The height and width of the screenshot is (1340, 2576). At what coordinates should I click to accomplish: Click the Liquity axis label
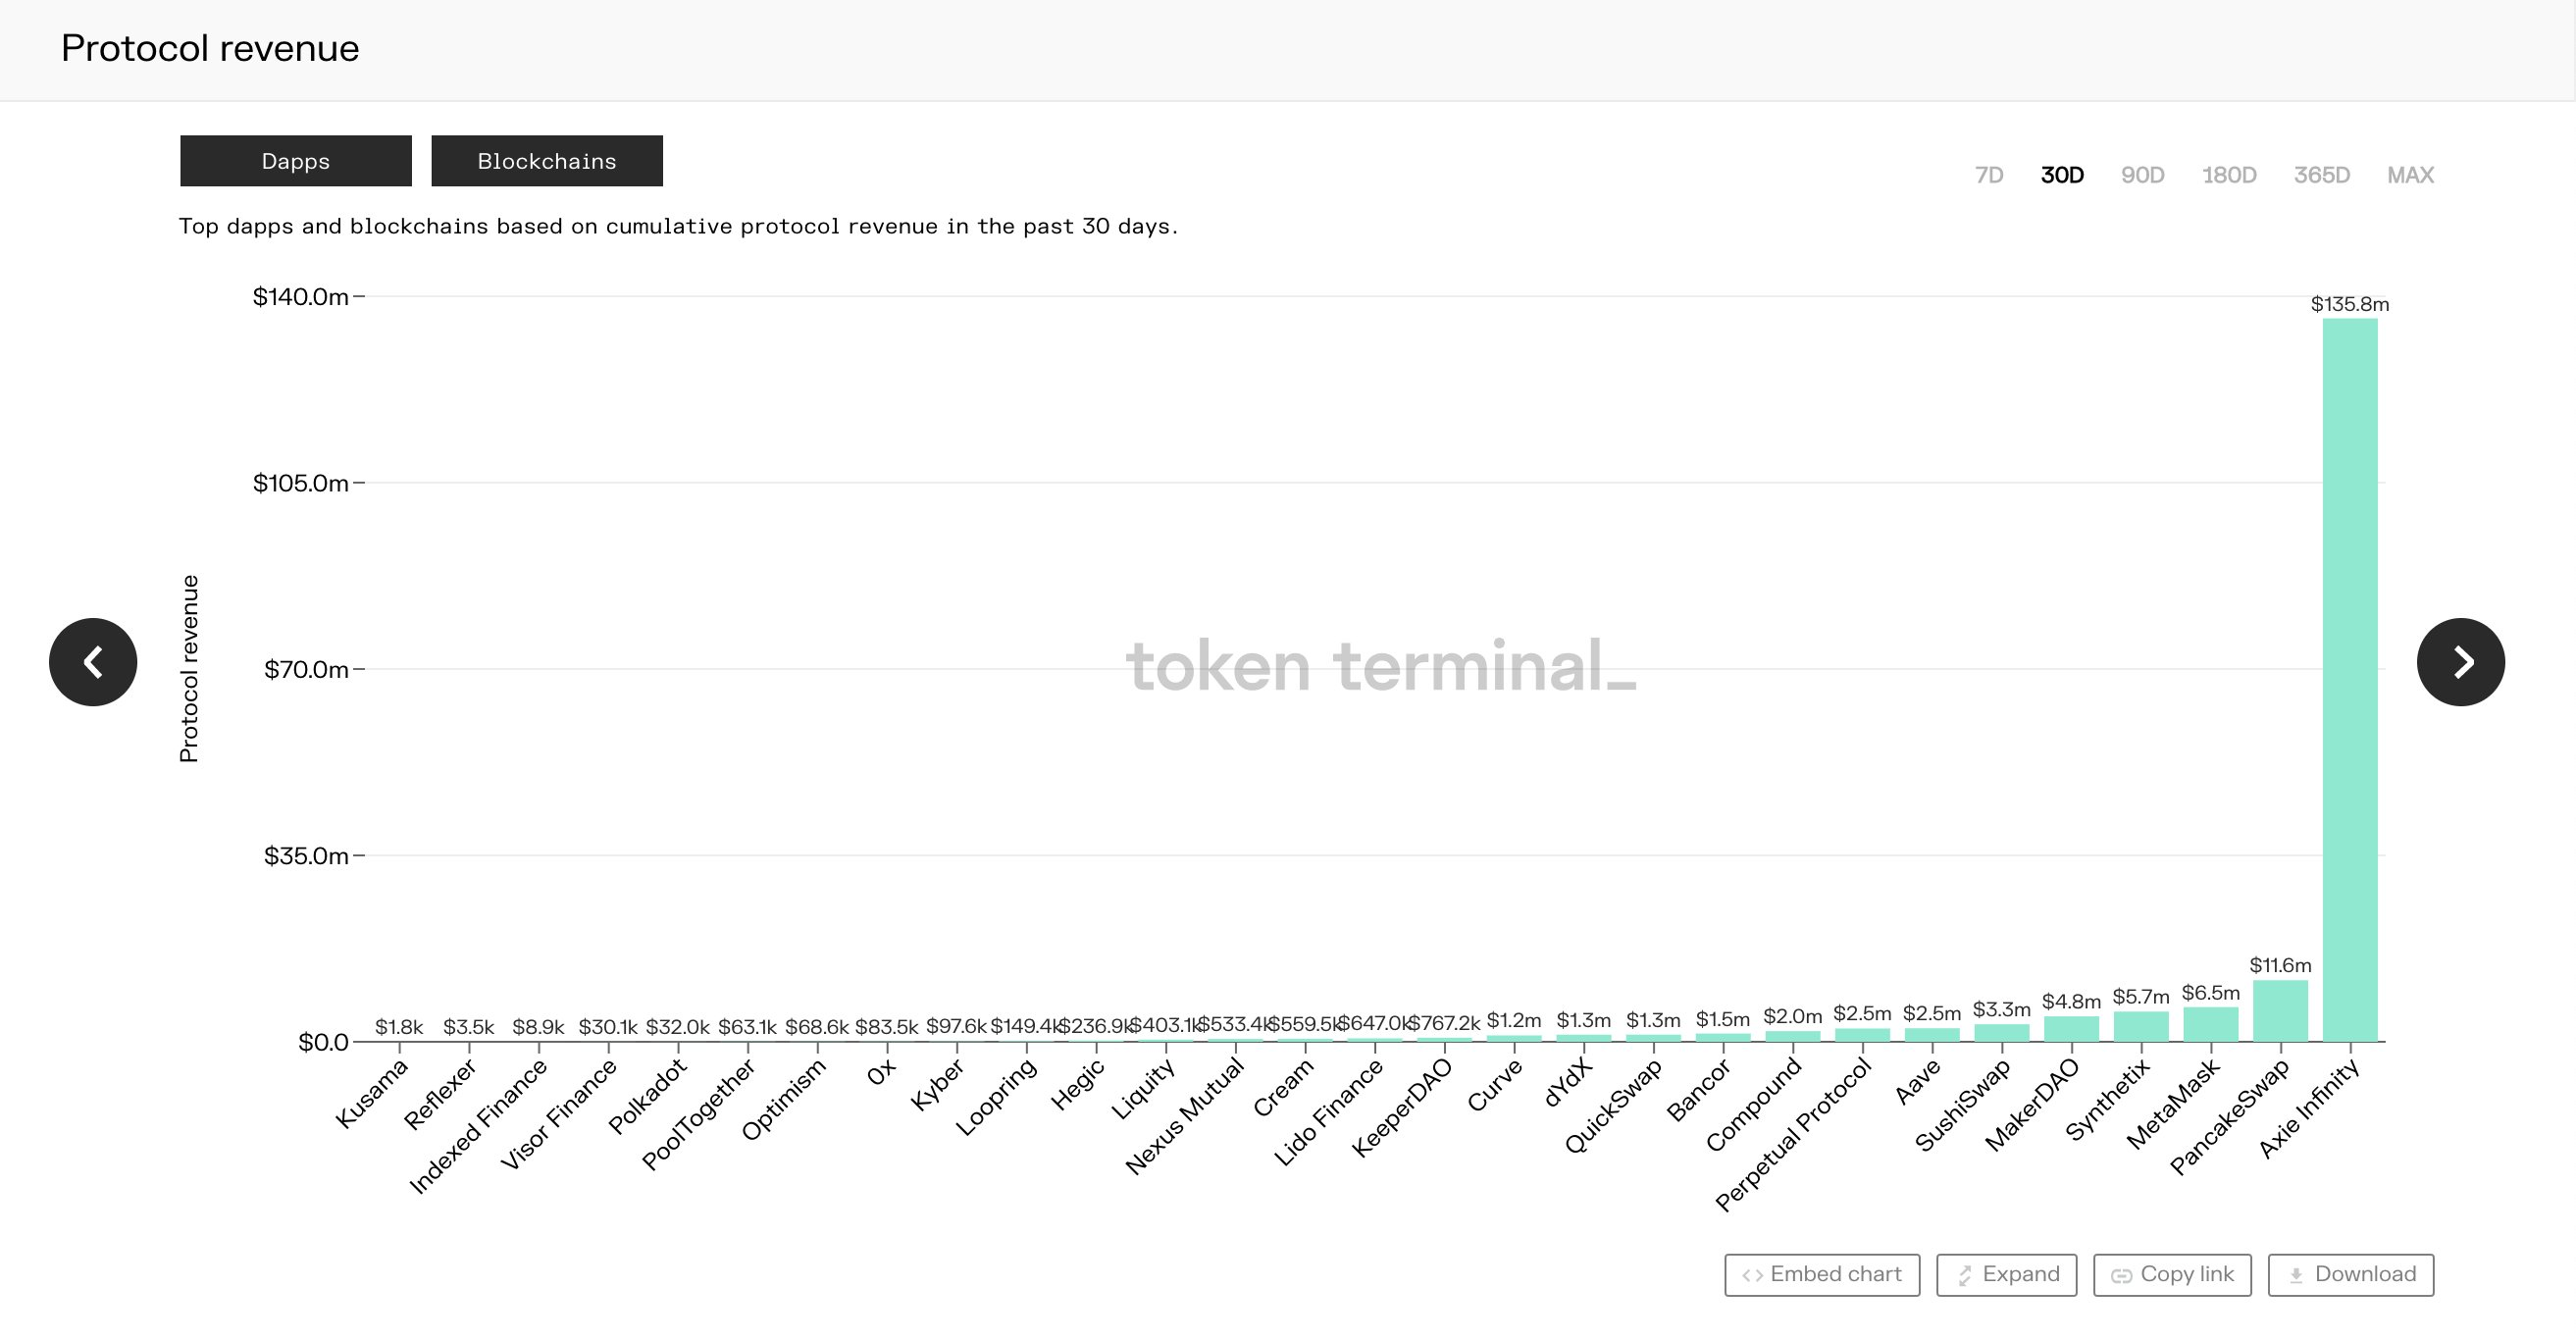coord(1143,1090)
